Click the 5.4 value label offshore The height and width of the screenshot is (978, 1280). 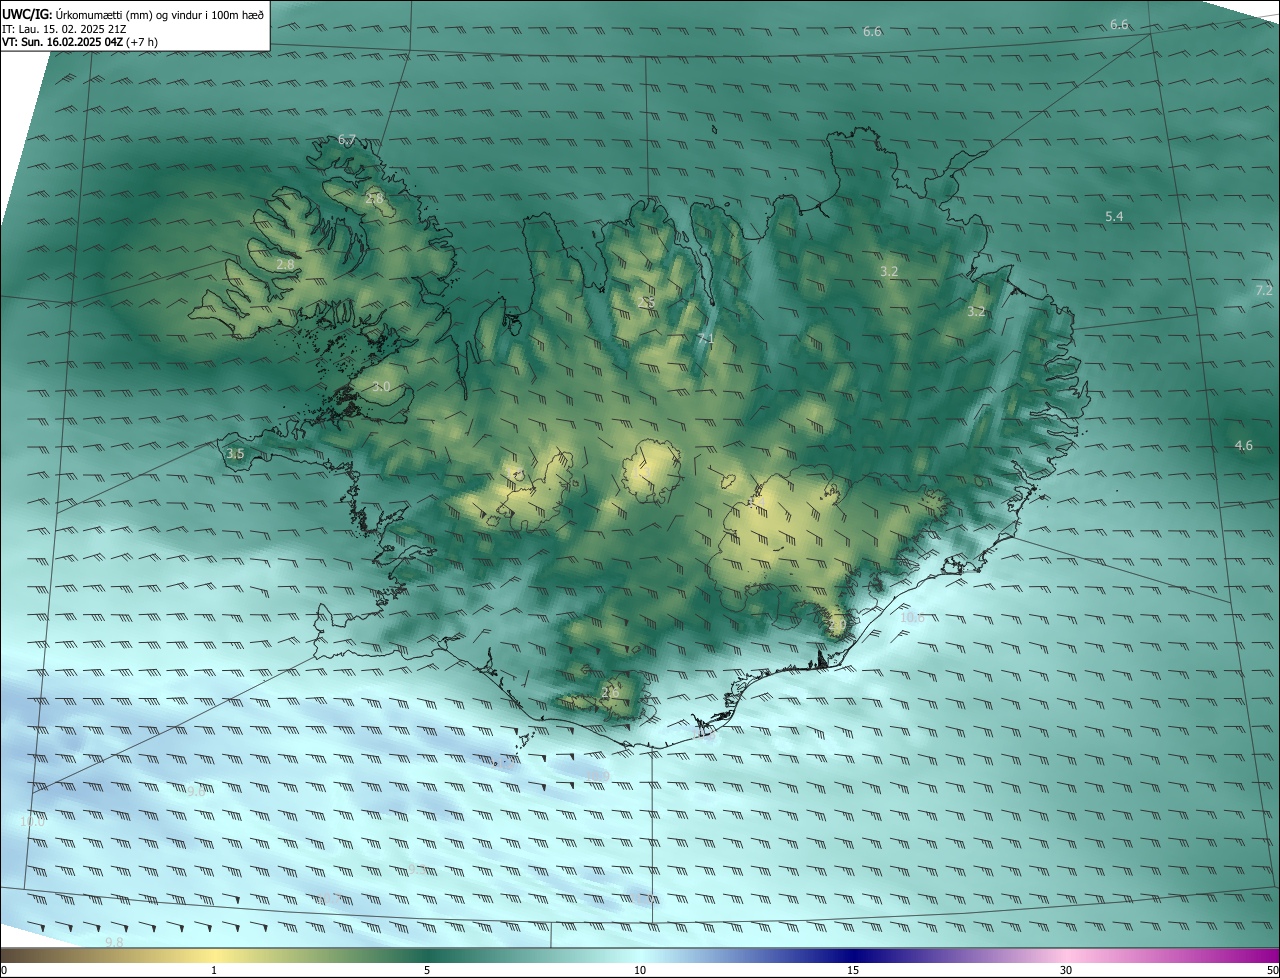[1114, 217]
